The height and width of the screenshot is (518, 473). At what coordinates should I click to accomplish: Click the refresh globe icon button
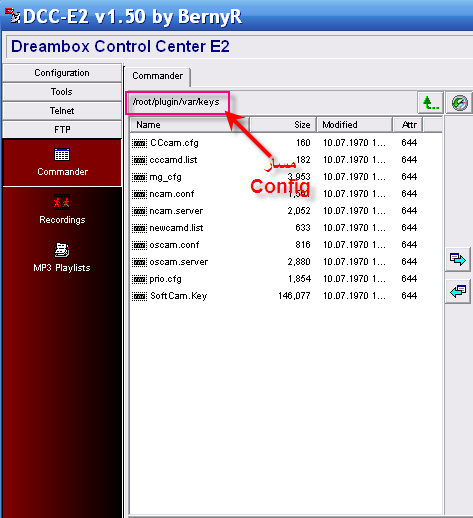click(460, 102)
